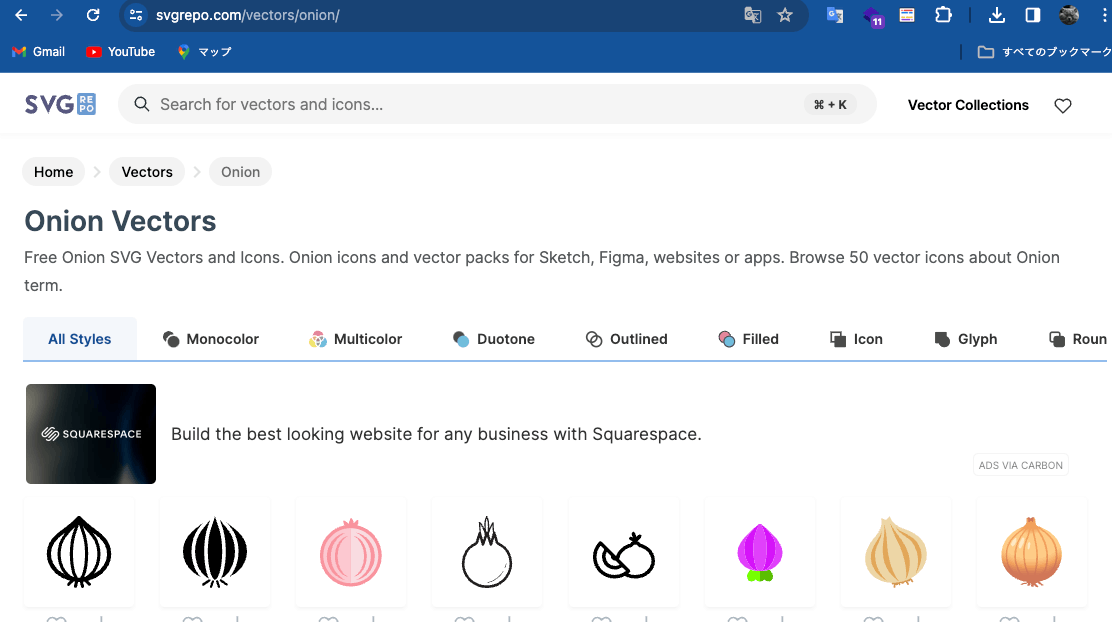The height and width of the screenshot is (622, 1112).
Task: Open the thin-line onion with sprout vector
Action: [487, 552]
